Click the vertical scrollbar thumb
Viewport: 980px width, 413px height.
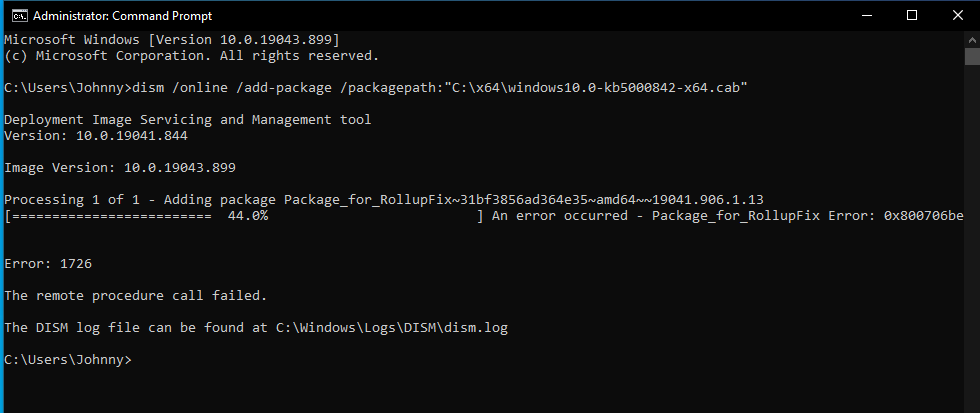point(972,56)
